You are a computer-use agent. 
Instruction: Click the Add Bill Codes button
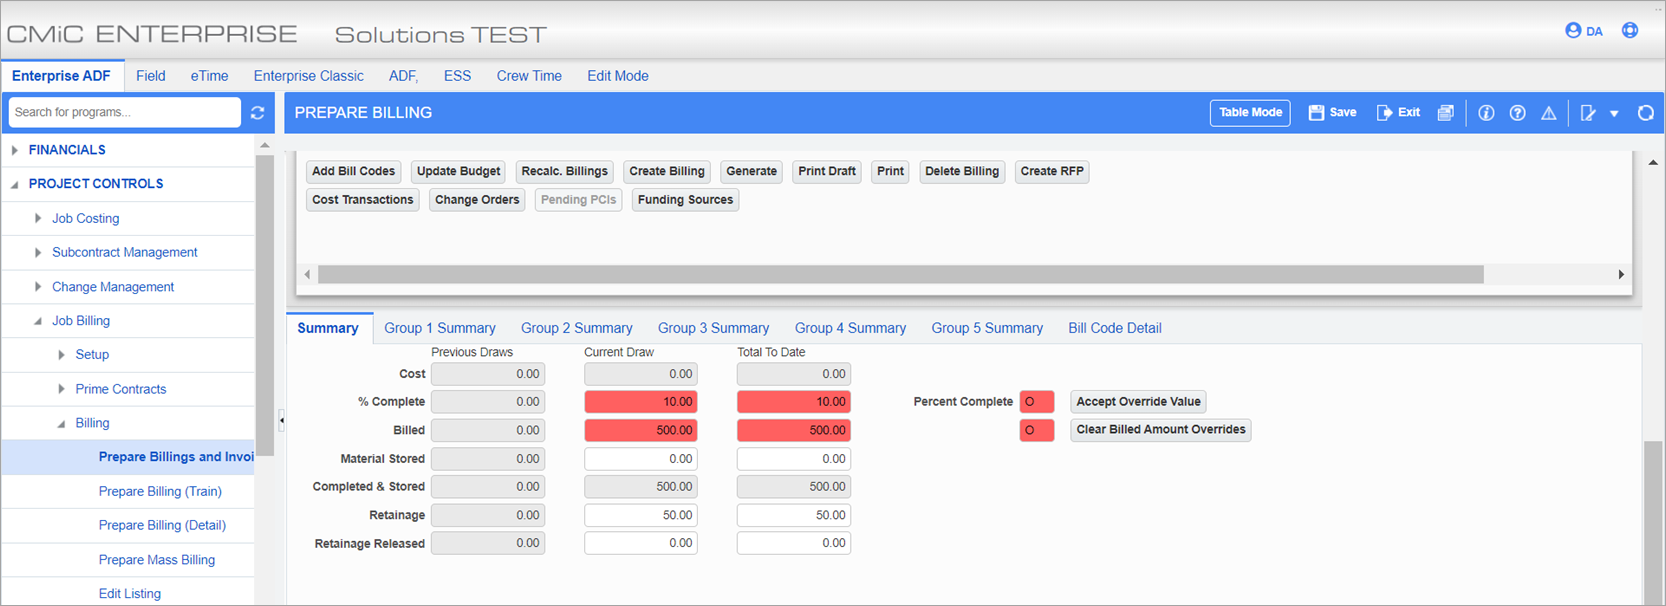(x=353, y=172)
